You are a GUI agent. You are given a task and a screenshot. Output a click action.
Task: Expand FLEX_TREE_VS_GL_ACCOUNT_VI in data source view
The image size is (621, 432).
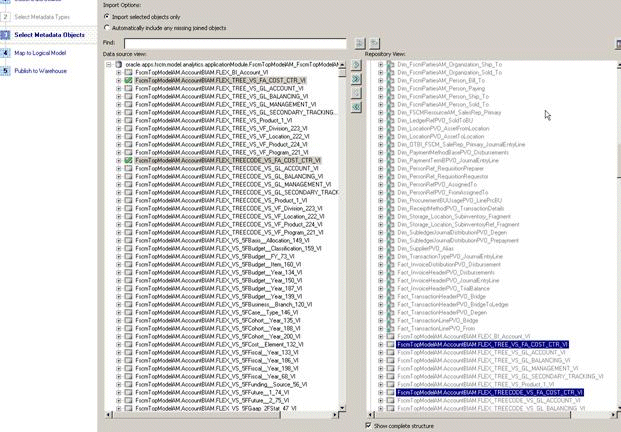point(118,88)
